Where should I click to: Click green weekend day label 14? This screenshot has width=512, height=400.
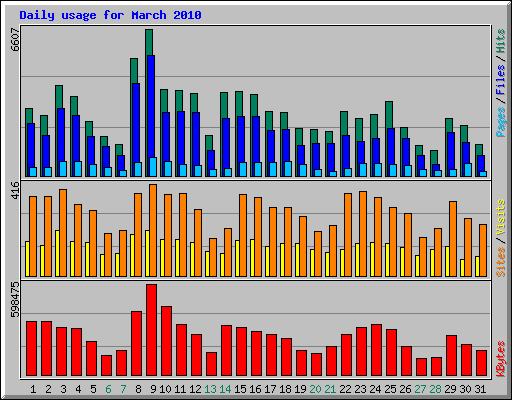tap(225, 389)
